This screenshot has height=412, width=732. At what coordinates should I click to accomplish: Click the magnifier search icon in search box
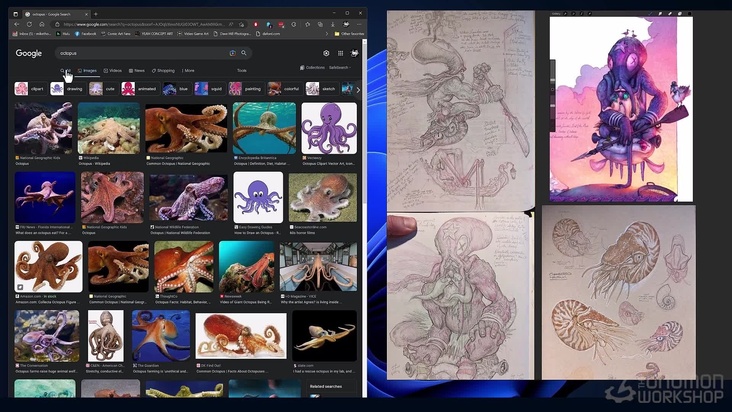pyautogui.click(x=243, y=53)
